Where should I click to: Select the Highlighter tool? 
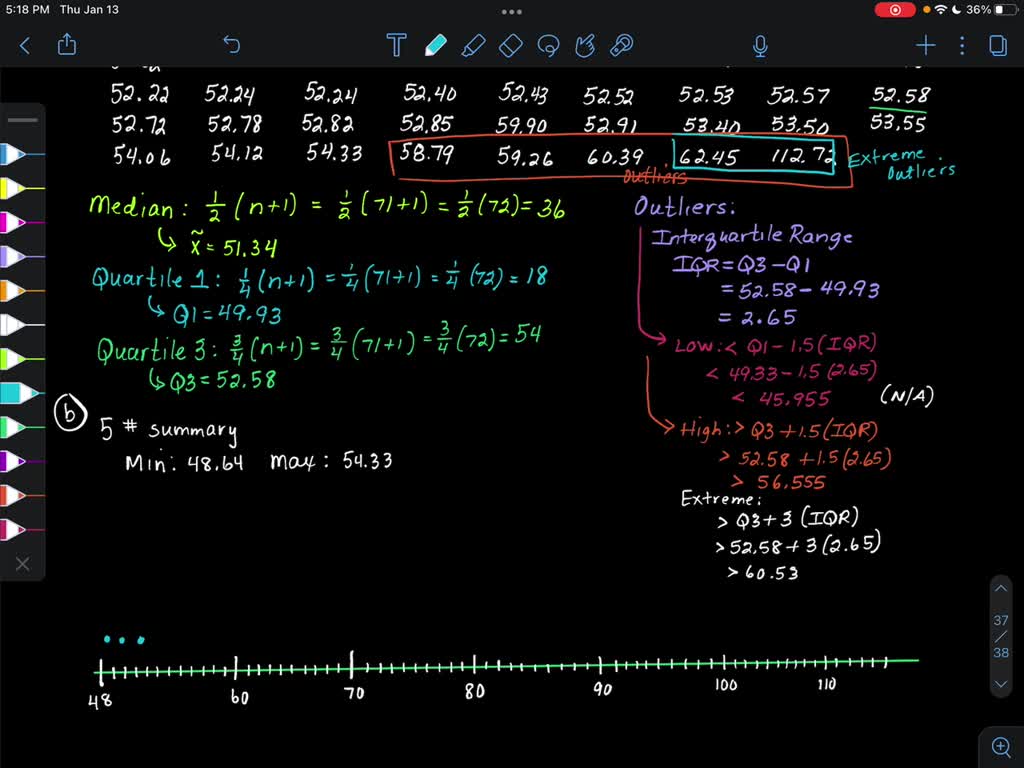click(x=473, y=45)
